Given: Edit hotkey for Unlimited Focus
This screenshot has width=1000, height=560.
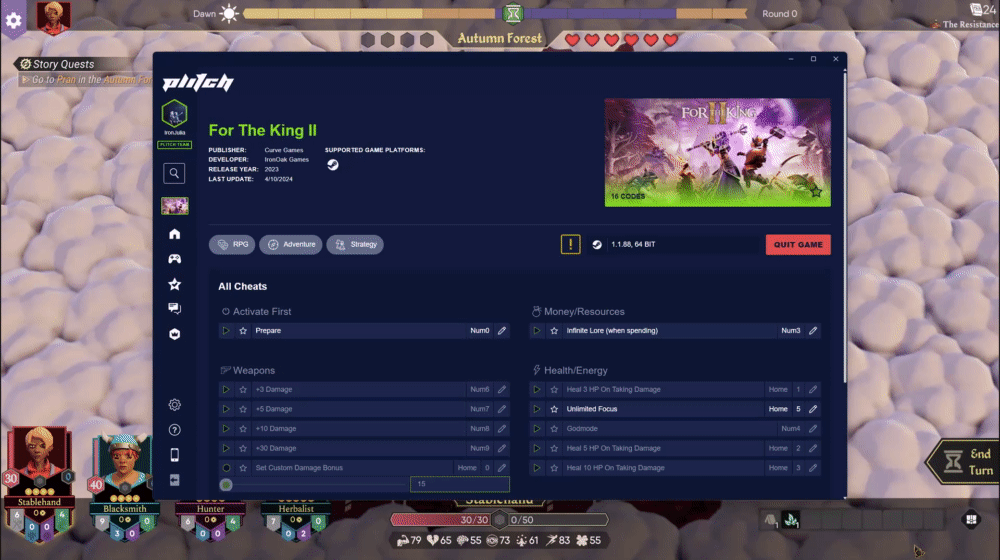Looking at the screenshot, I should (812, 409).
